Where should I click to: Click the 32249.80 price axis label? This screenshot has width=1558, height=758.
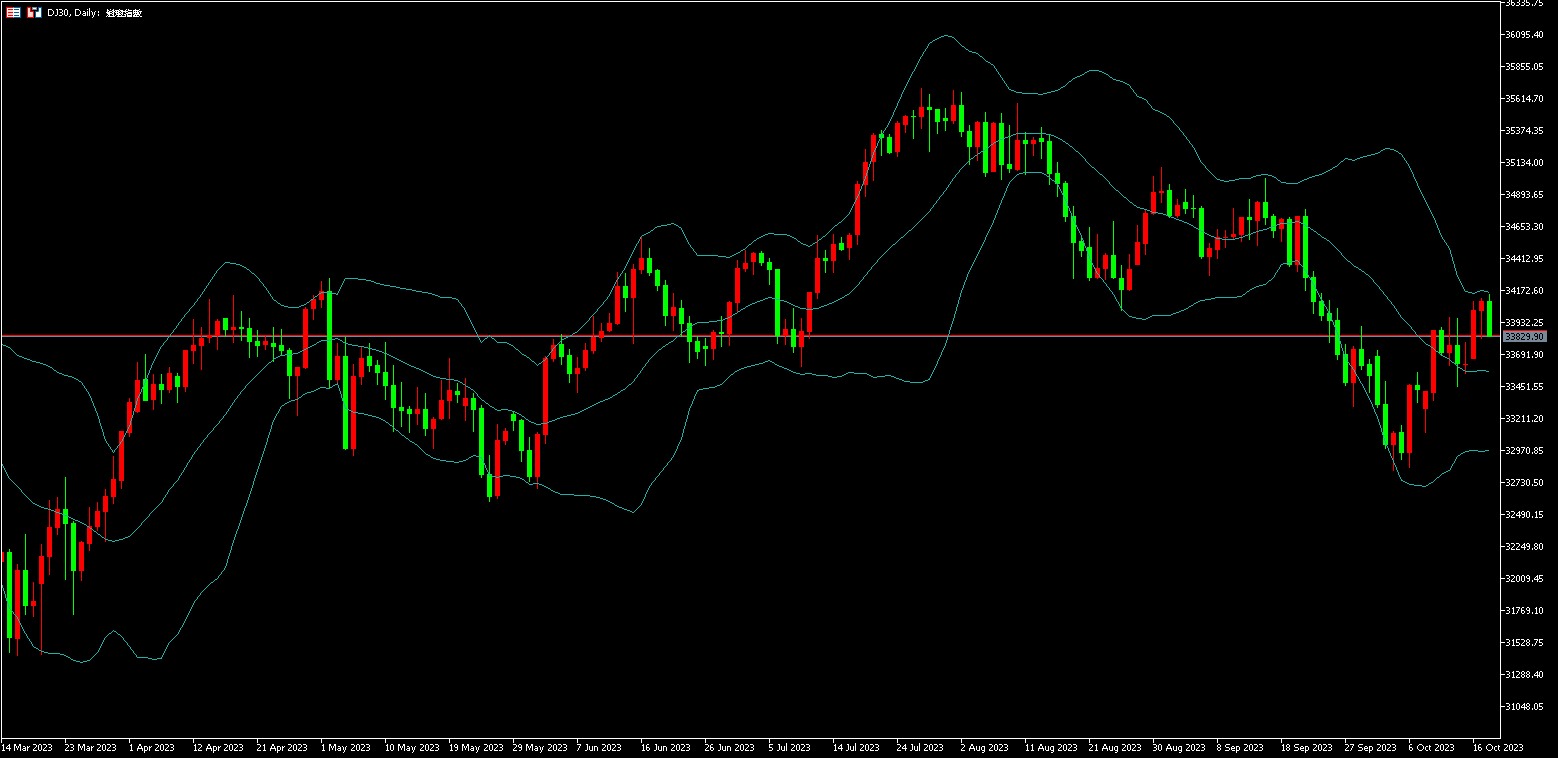click(x=1524, y=547)
